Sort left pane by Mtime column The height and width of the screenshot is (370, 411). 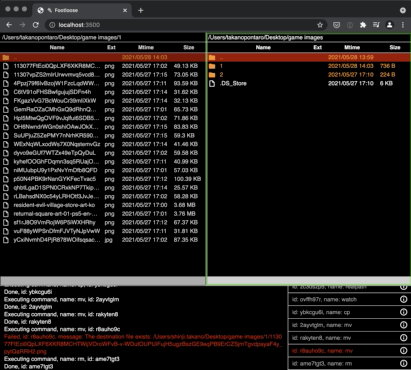146,47
